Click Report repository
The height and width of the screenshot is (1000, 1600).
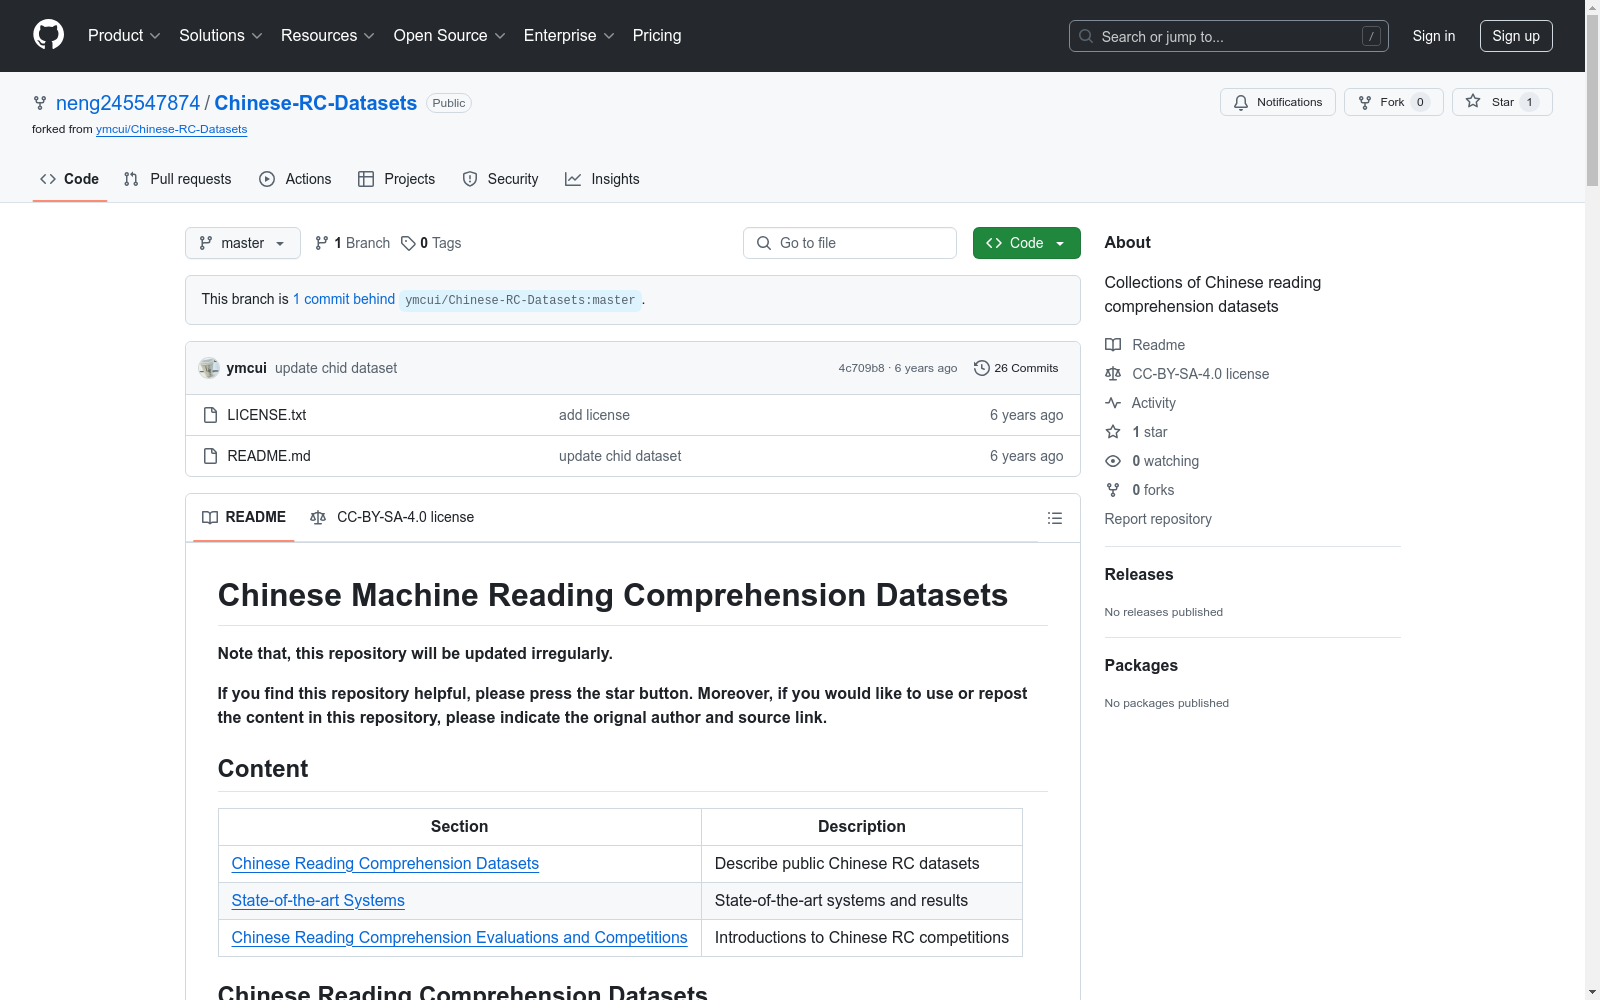(x=1158, y=519)
